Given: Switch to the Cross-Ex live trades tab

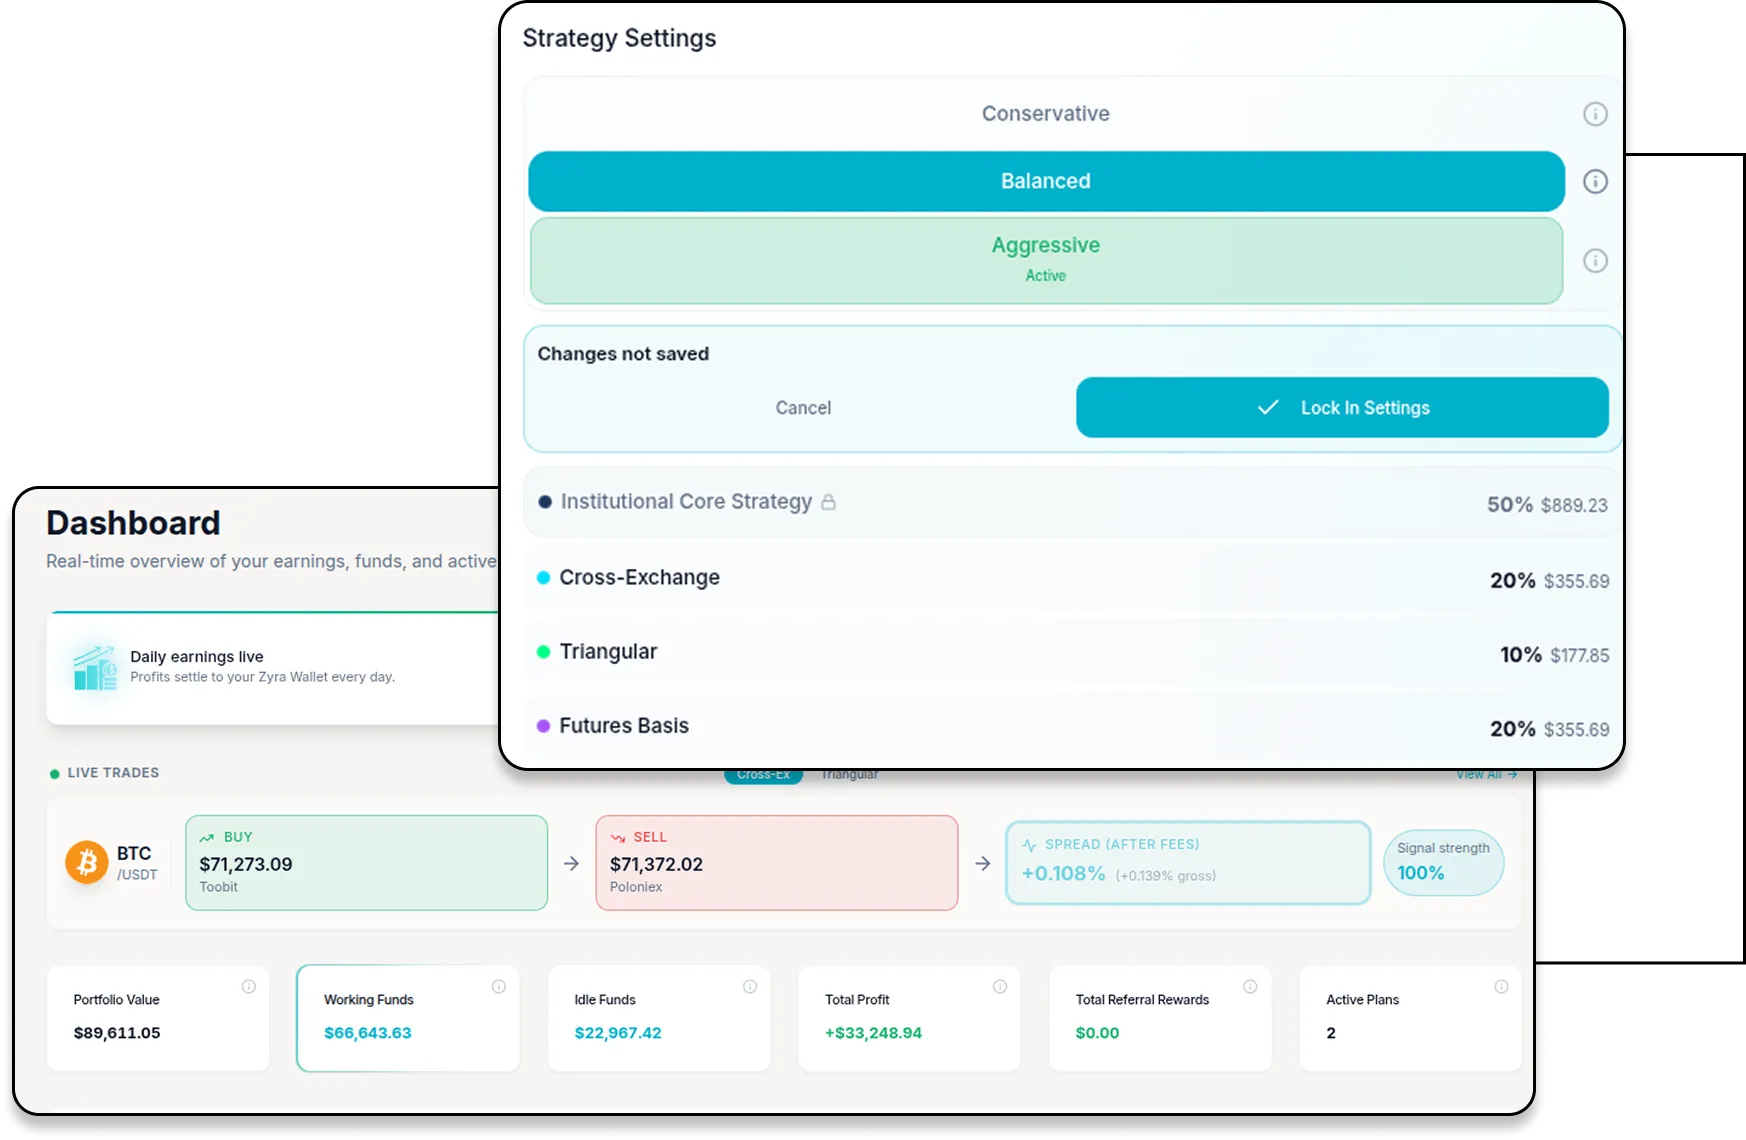Looking at the screenshot, I should pyautogui.click(x=763, y=776).
